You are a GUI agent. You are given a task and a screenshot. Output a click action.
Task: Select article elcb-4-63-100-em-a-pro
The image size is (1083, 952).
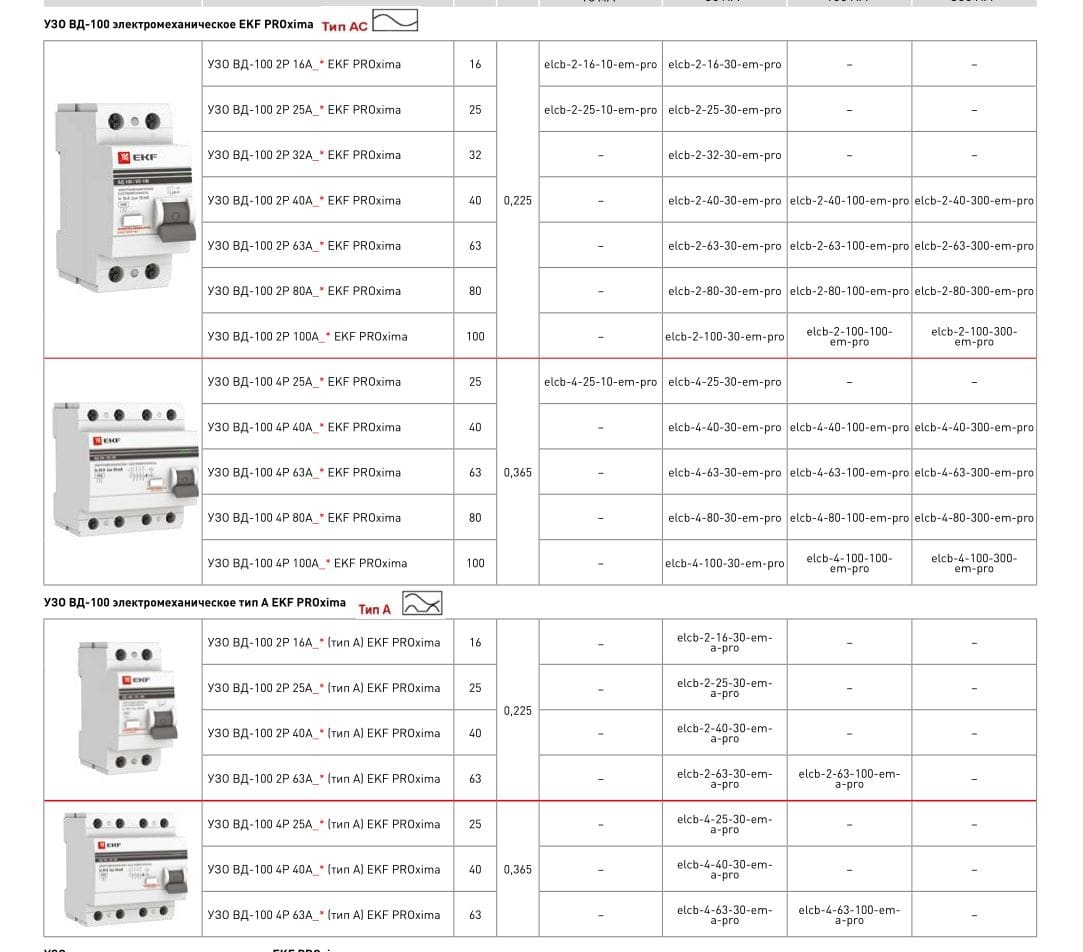(849, 915)
